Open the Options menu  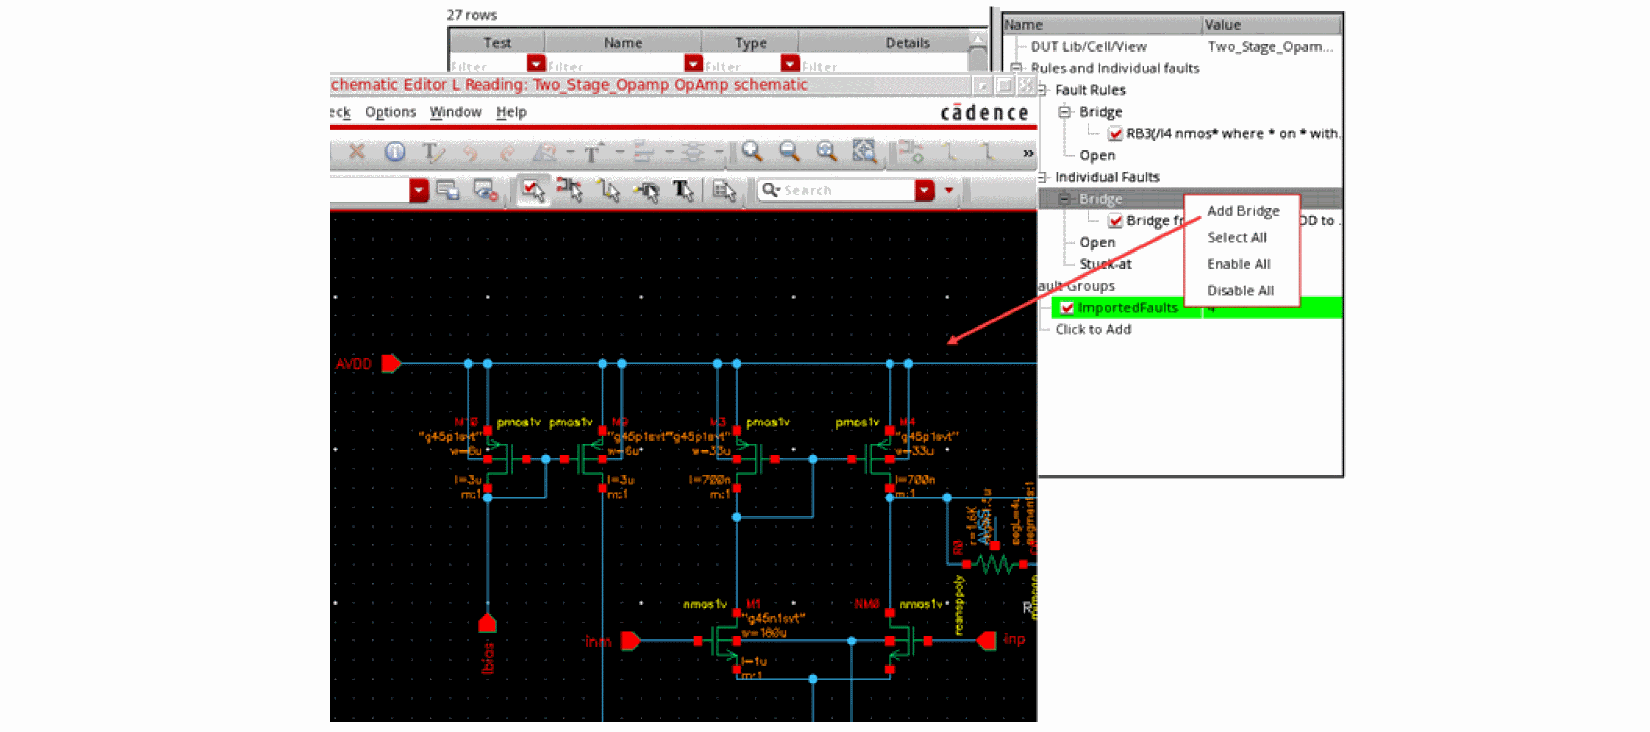point(390,112)
